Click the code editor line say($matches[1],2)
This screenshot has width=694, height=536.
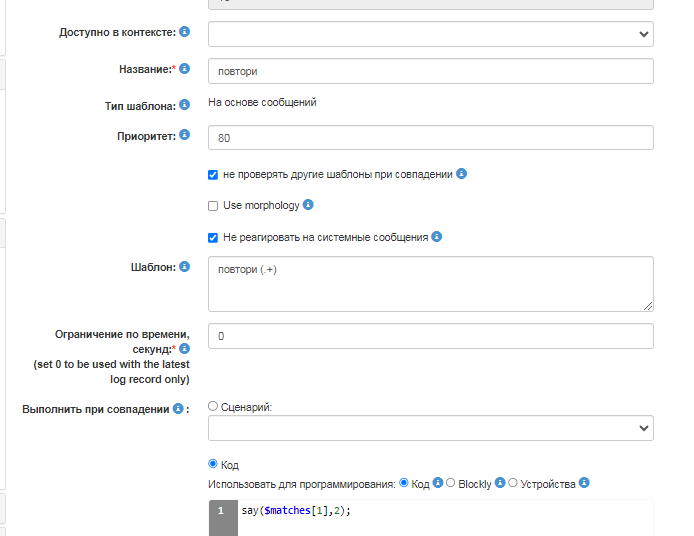[x=296, y=510]
